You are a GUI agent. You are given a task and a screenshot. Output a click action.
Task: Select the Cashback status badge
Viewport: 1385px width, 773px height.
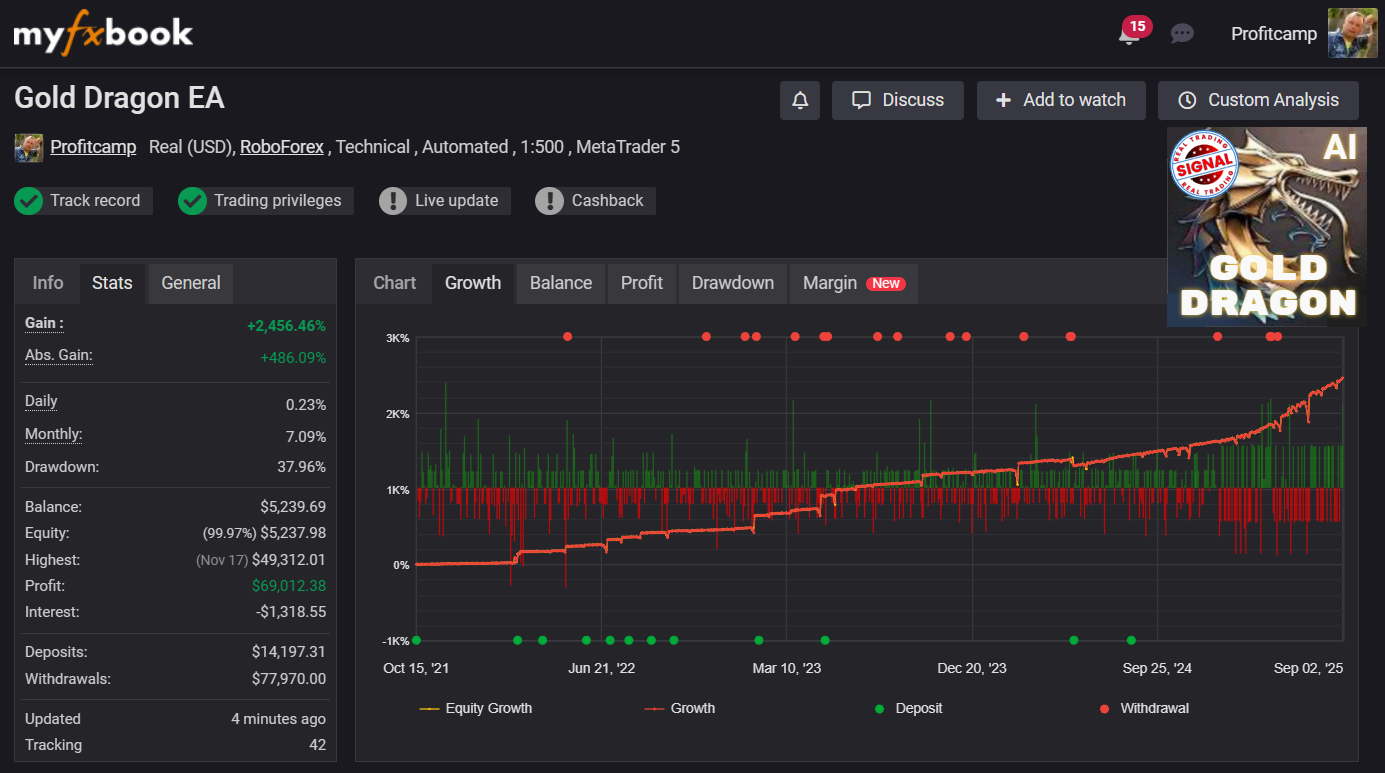[595, 200]
